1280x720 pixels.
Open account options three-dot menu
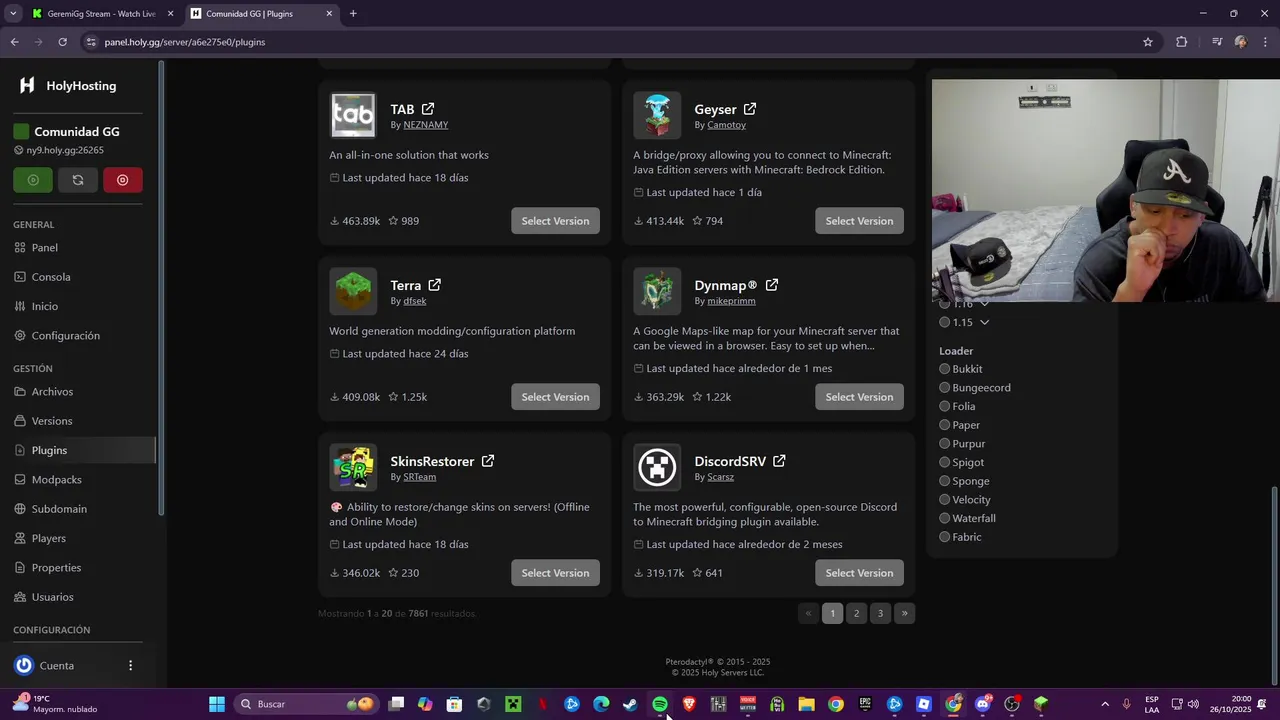pyautogui.click(x=130, y=666)
